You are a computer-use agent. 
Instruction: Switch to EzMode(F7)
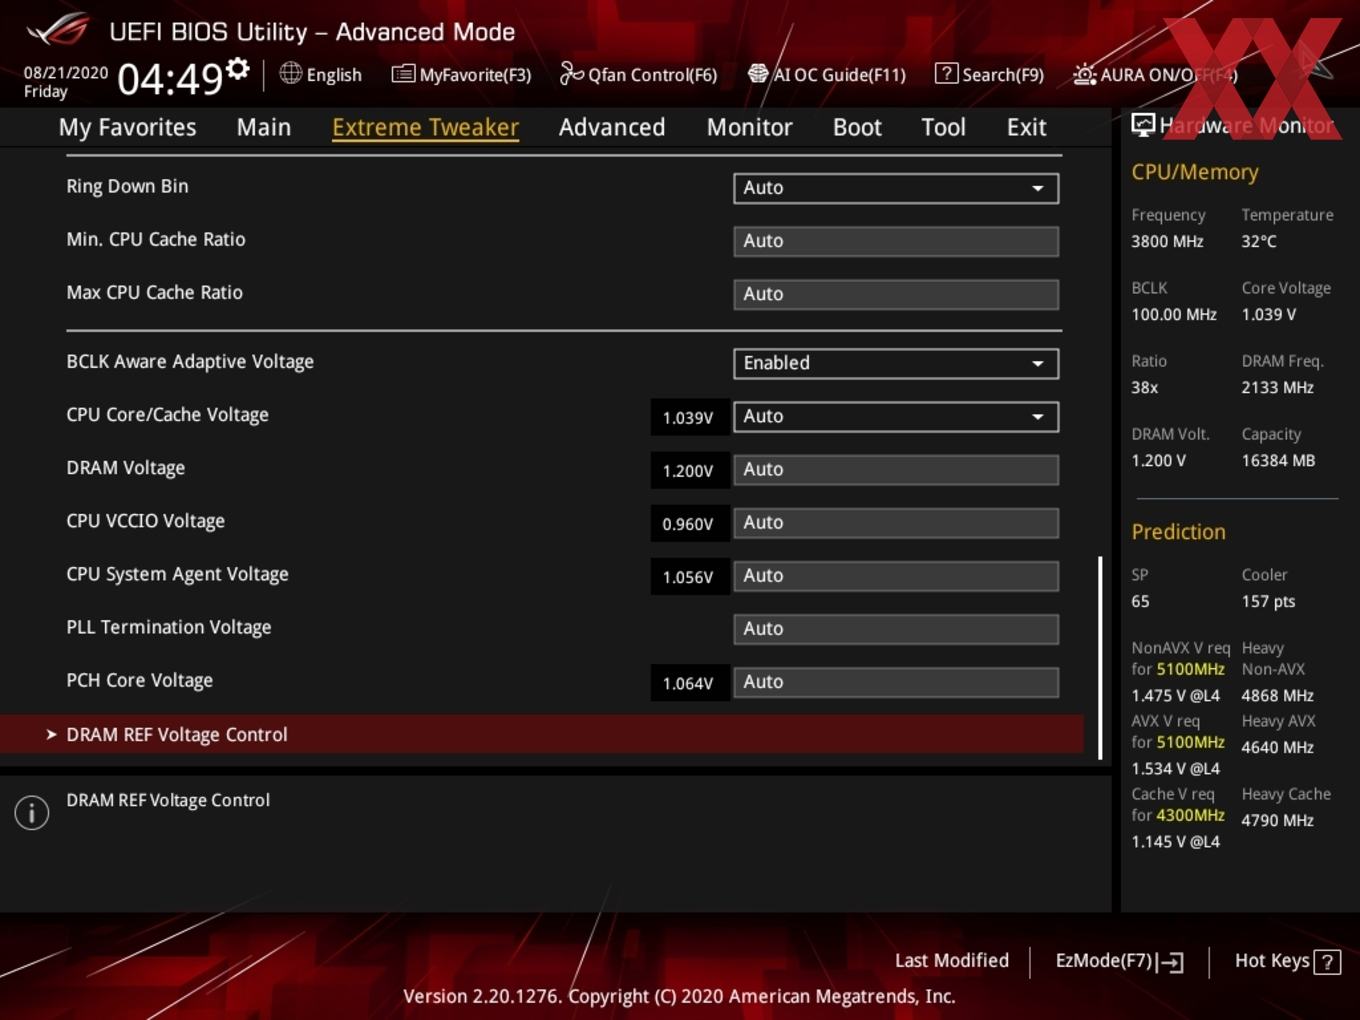click(1120, 961)
